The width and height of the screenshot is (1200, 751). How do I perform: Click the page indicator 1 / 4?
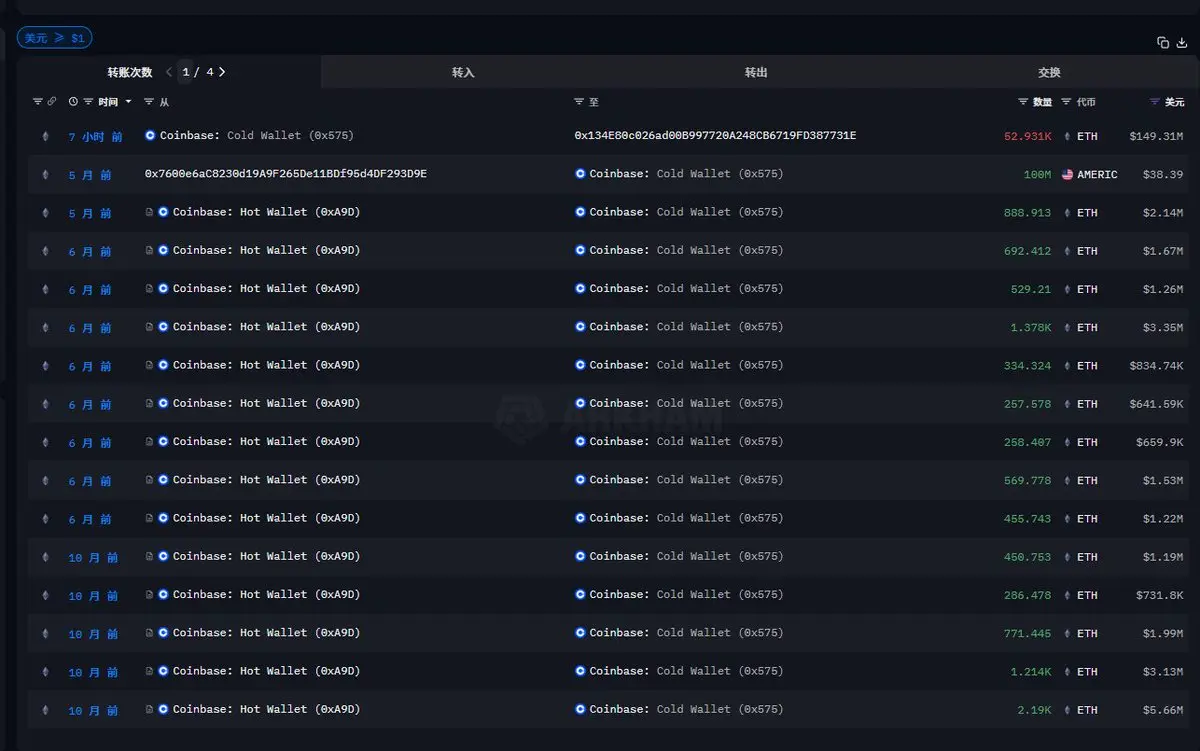click(x=197, y=72)
